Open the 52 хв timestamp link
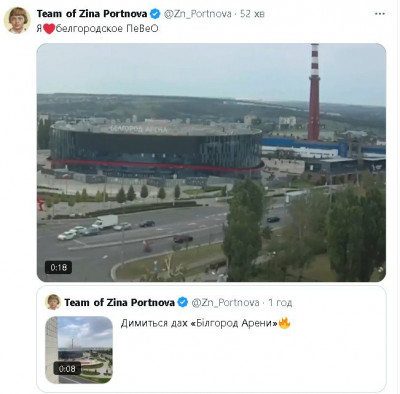The width and height of the screenshot is (400, 394). pos(252,14)
